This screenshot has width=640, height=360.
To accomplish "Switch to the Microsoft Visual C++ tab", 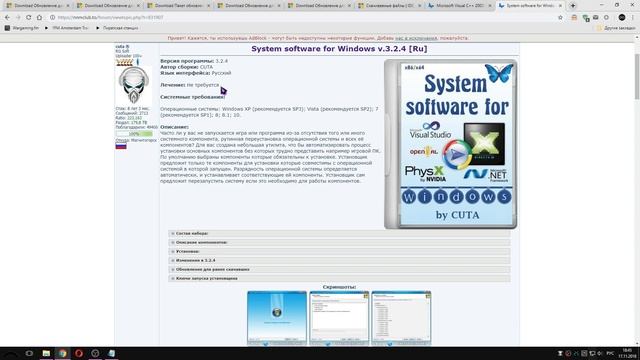I will click(460, 6).
